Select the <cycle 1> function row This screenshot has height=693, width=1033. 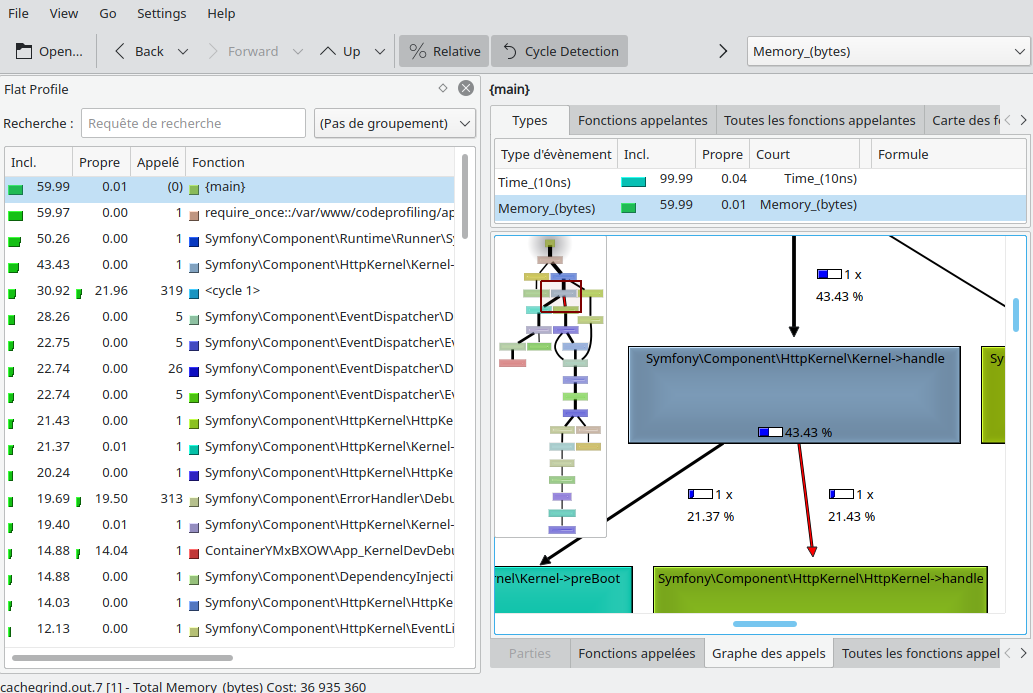click(x=230, y=291)
